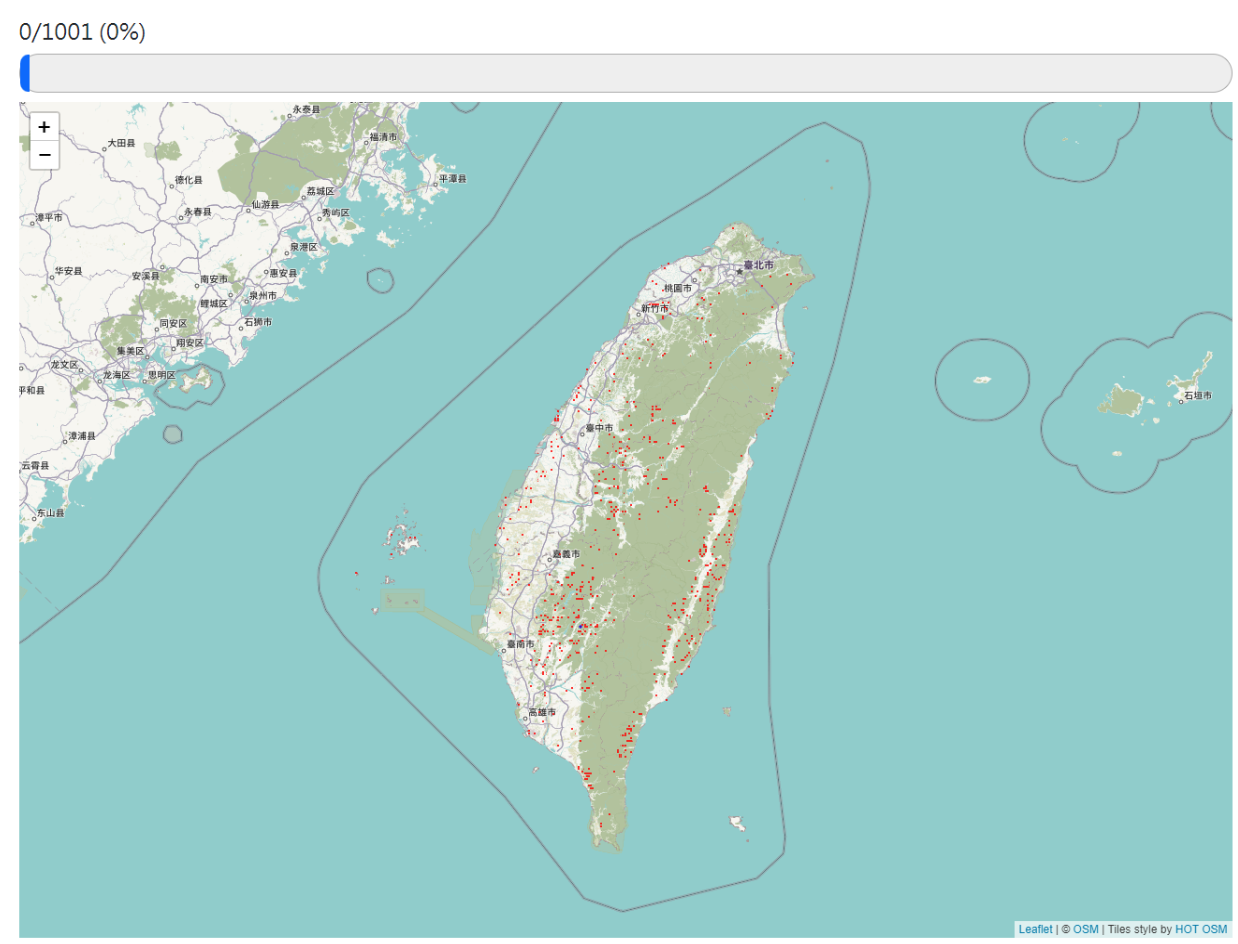
Task: Click the 臺中市 city marker
Action: point(580,428)
